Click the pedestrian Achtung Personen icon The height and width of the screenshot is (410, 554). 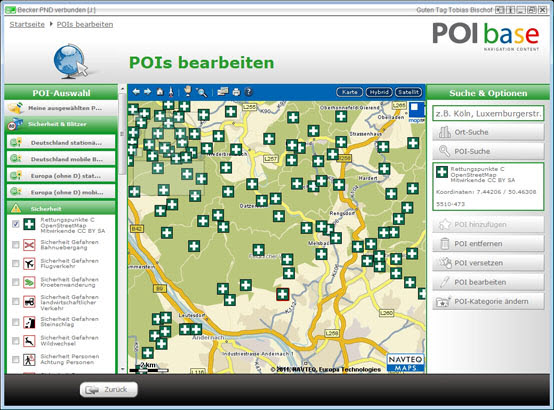click(x=29, y=359)
